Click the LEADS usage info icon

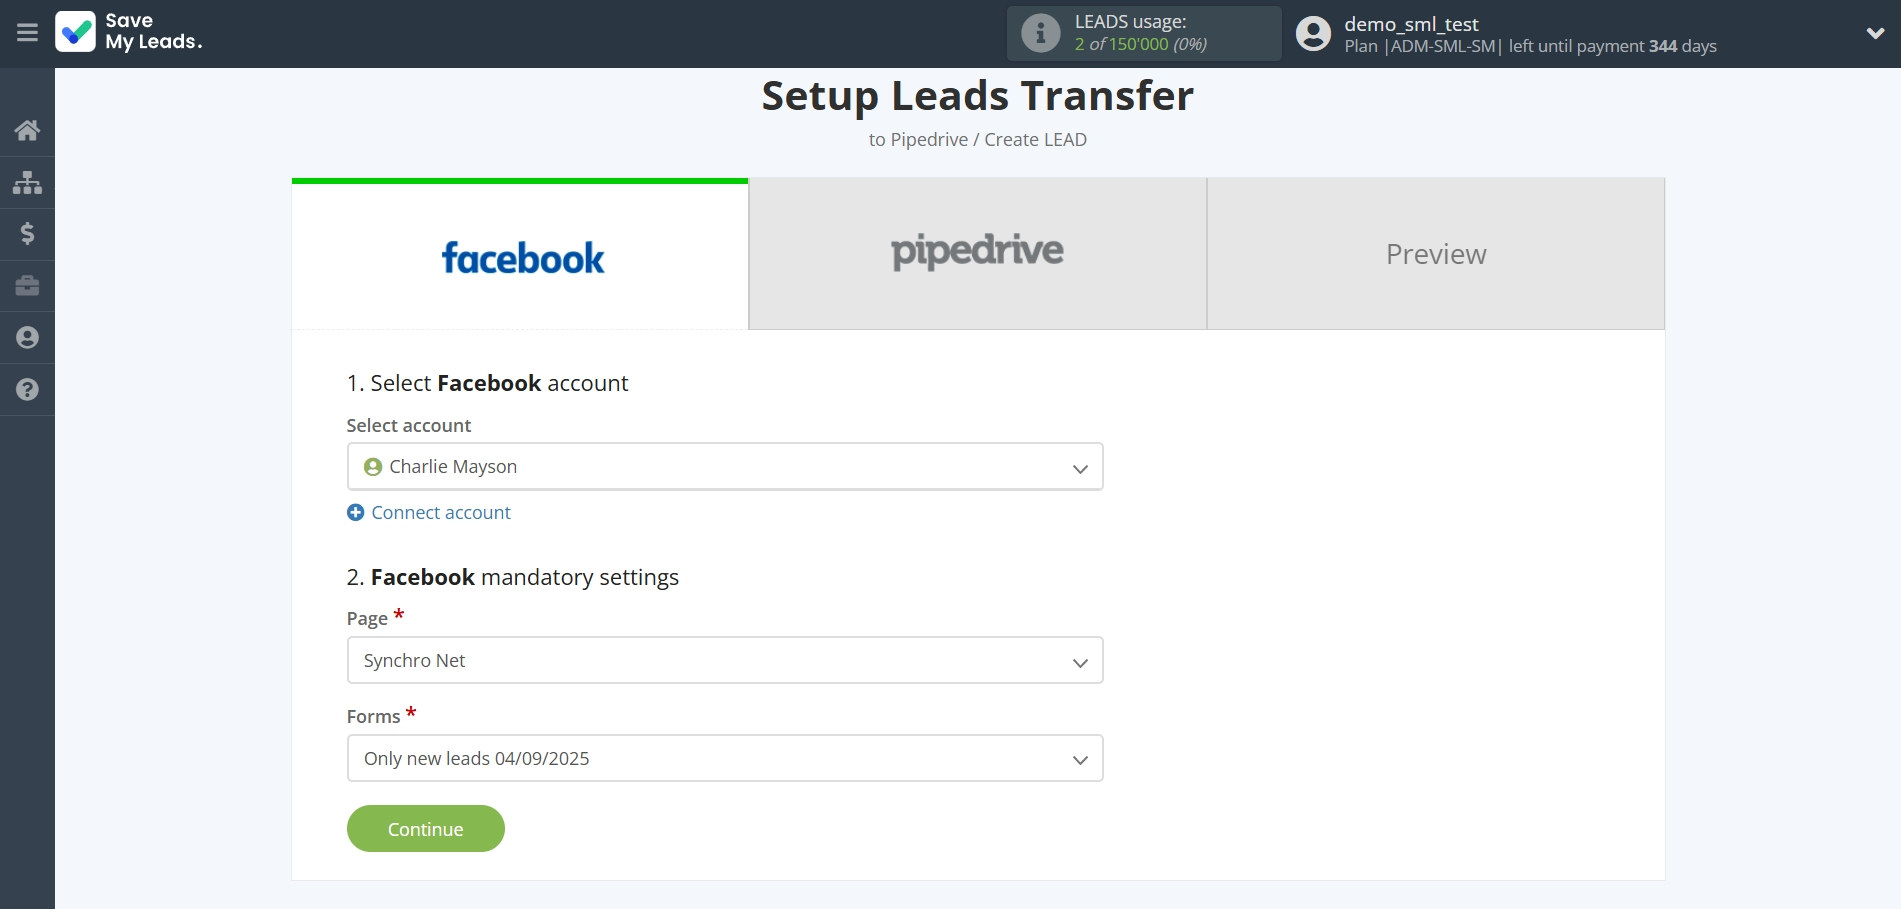1040,33
